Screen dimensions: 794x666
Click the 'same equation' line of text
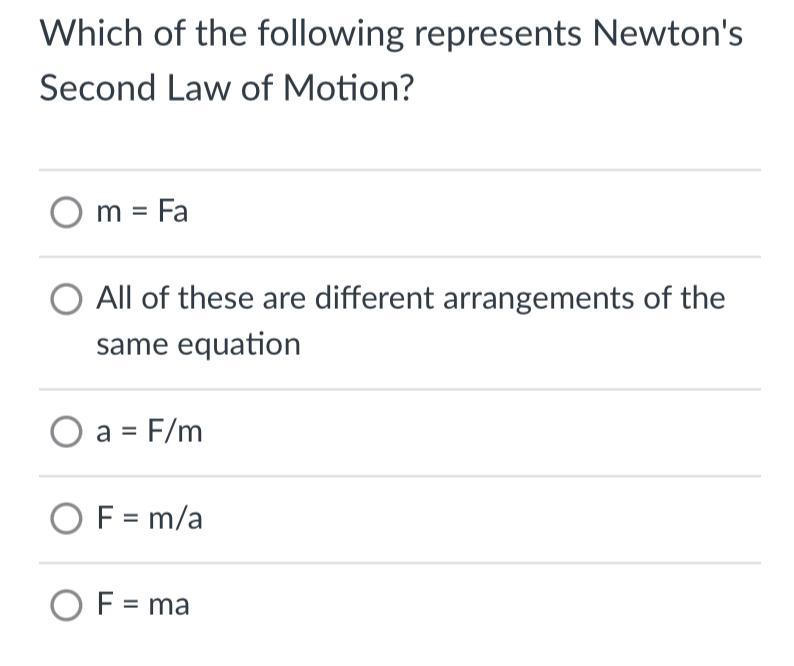pos(198,344)
